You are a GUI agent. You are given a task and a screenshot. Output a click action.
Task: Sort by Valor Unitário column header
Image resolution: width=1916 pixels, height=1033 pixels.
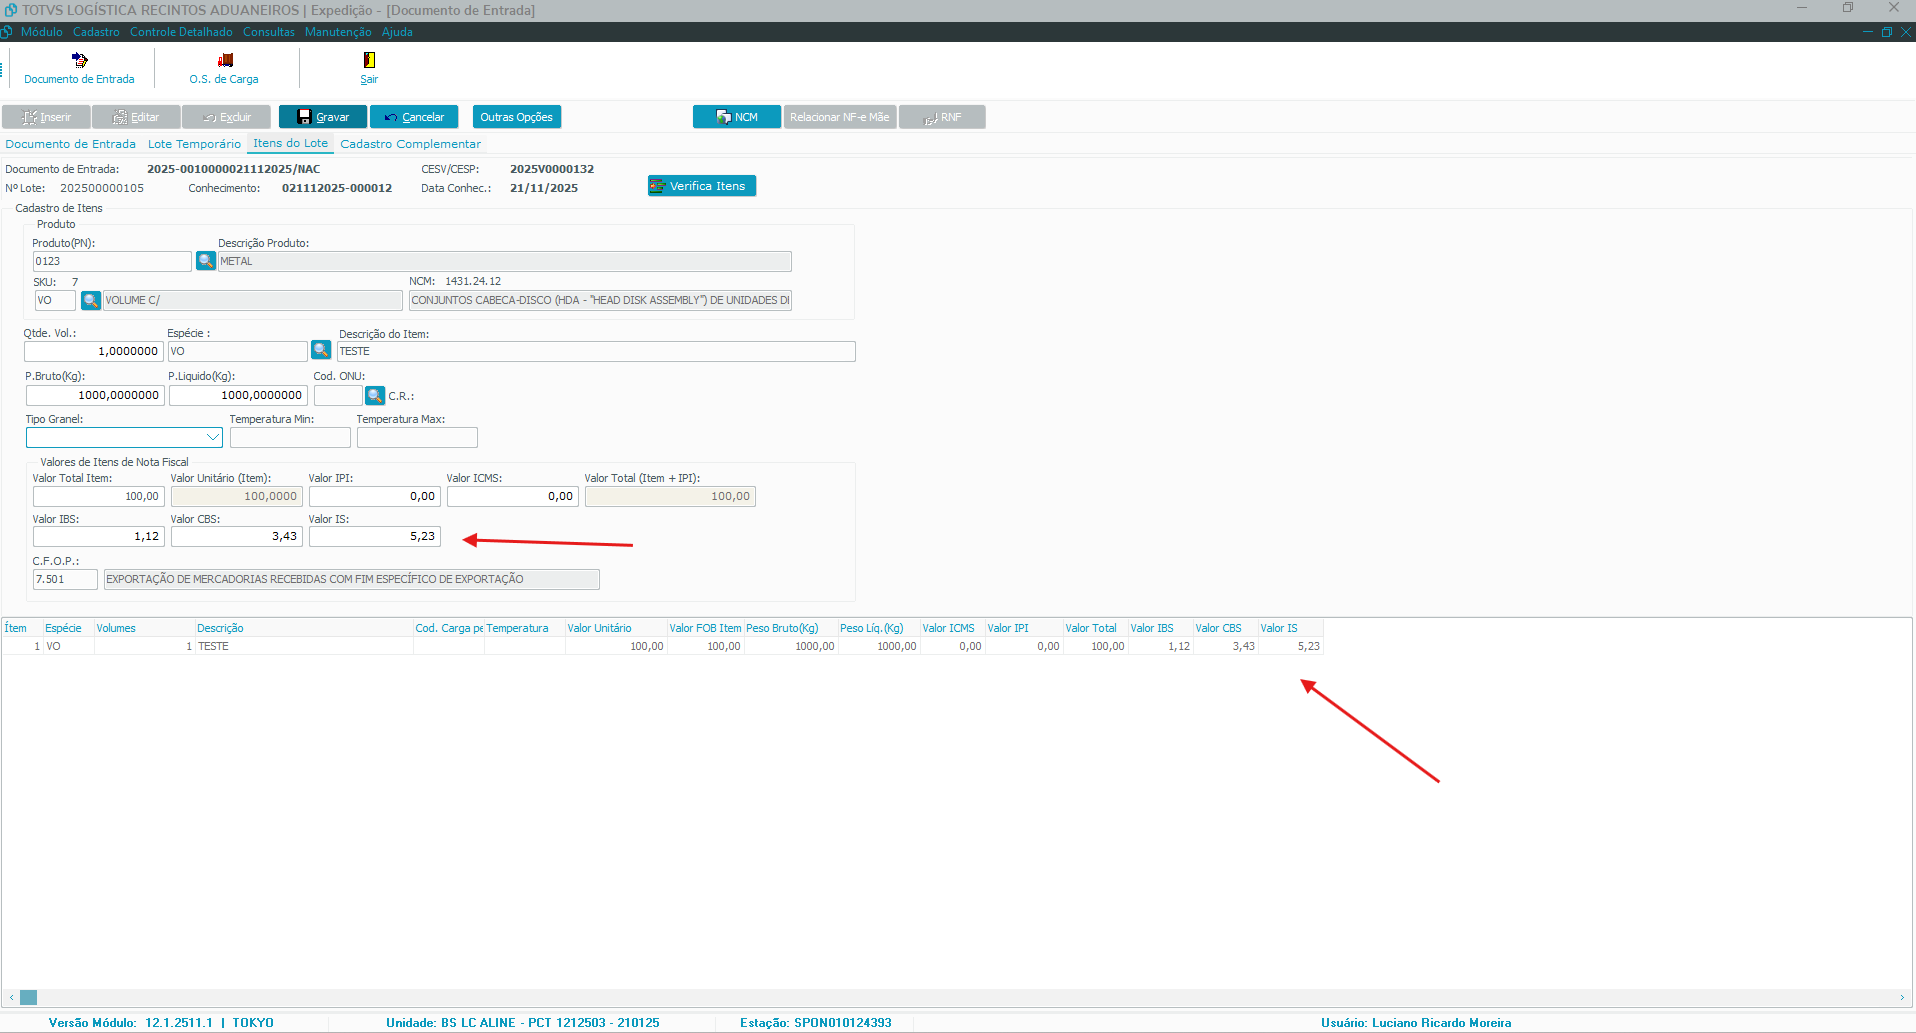616,628
